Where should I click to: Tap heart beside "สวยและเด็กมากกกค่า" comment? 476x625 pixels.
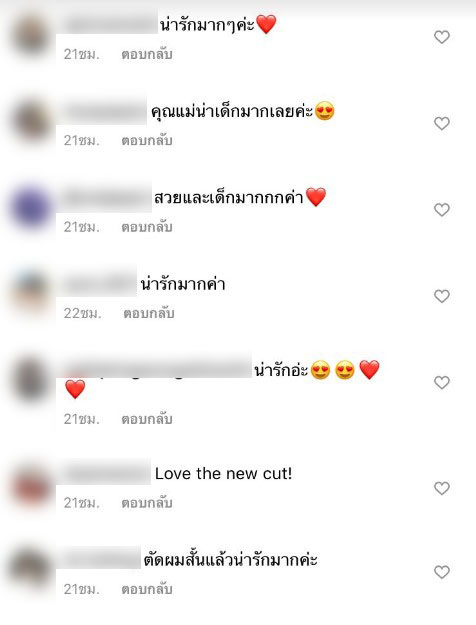pos(442,210)
